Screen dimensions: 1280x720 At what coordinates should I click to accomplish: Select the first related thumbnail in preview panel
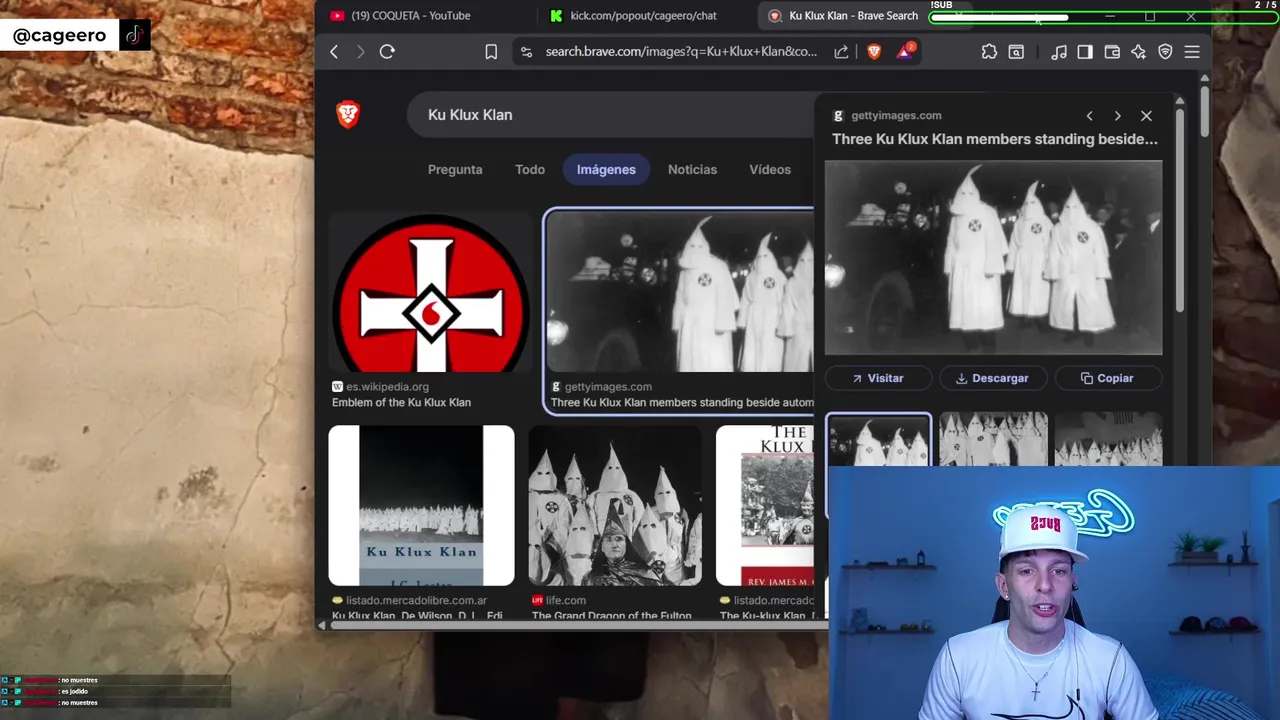coord(878,440)
